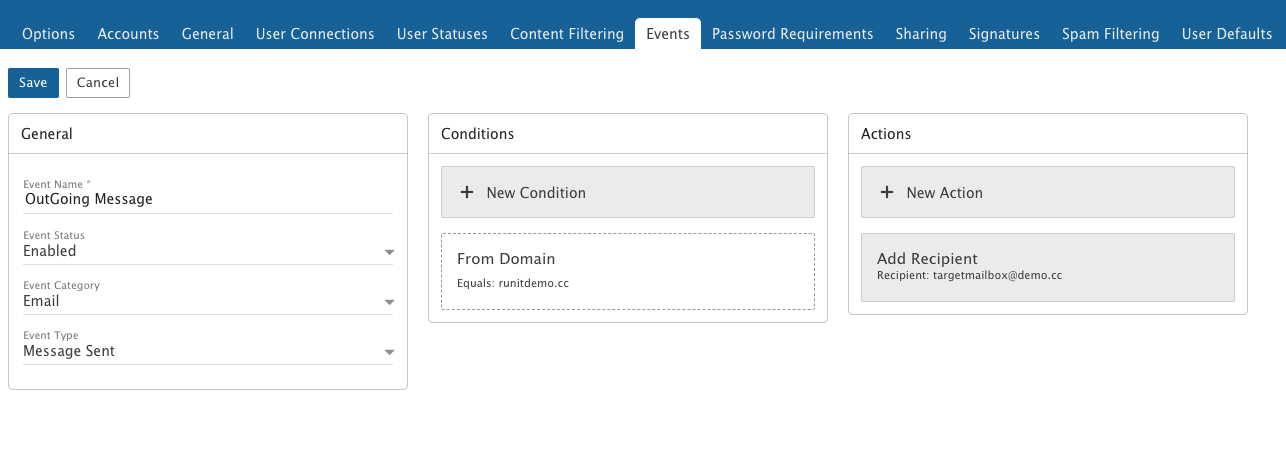
Task: Open the Password Requirements tab
Action: pos(792,34)
